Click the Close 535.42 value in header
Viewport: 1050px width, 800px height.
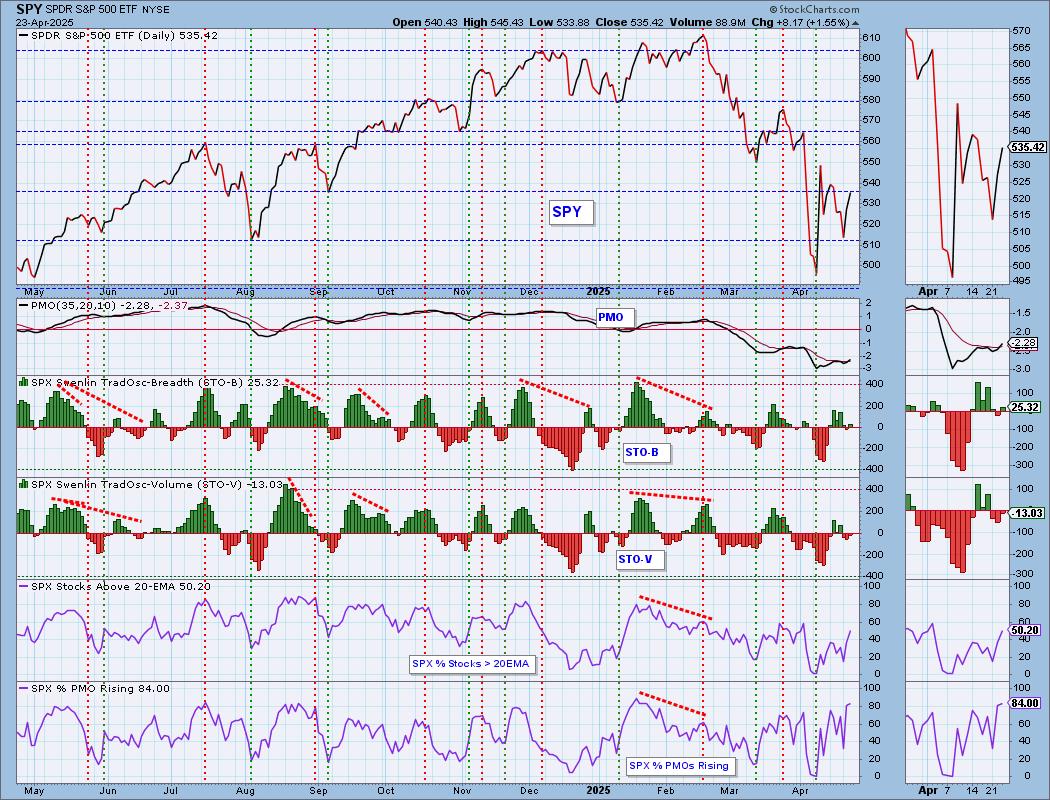pyautogui.click(x=629, y=22)
